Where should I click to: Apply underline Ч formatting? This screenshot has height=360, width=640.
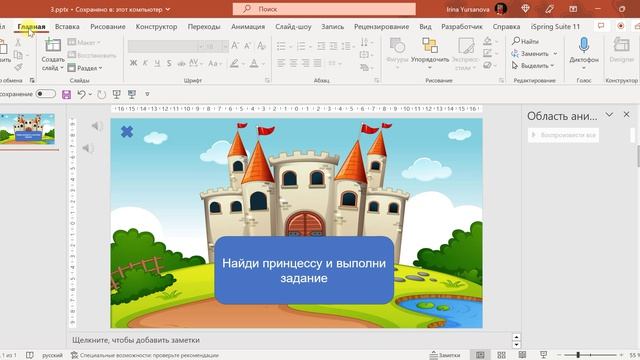click(x=157, y=63)
